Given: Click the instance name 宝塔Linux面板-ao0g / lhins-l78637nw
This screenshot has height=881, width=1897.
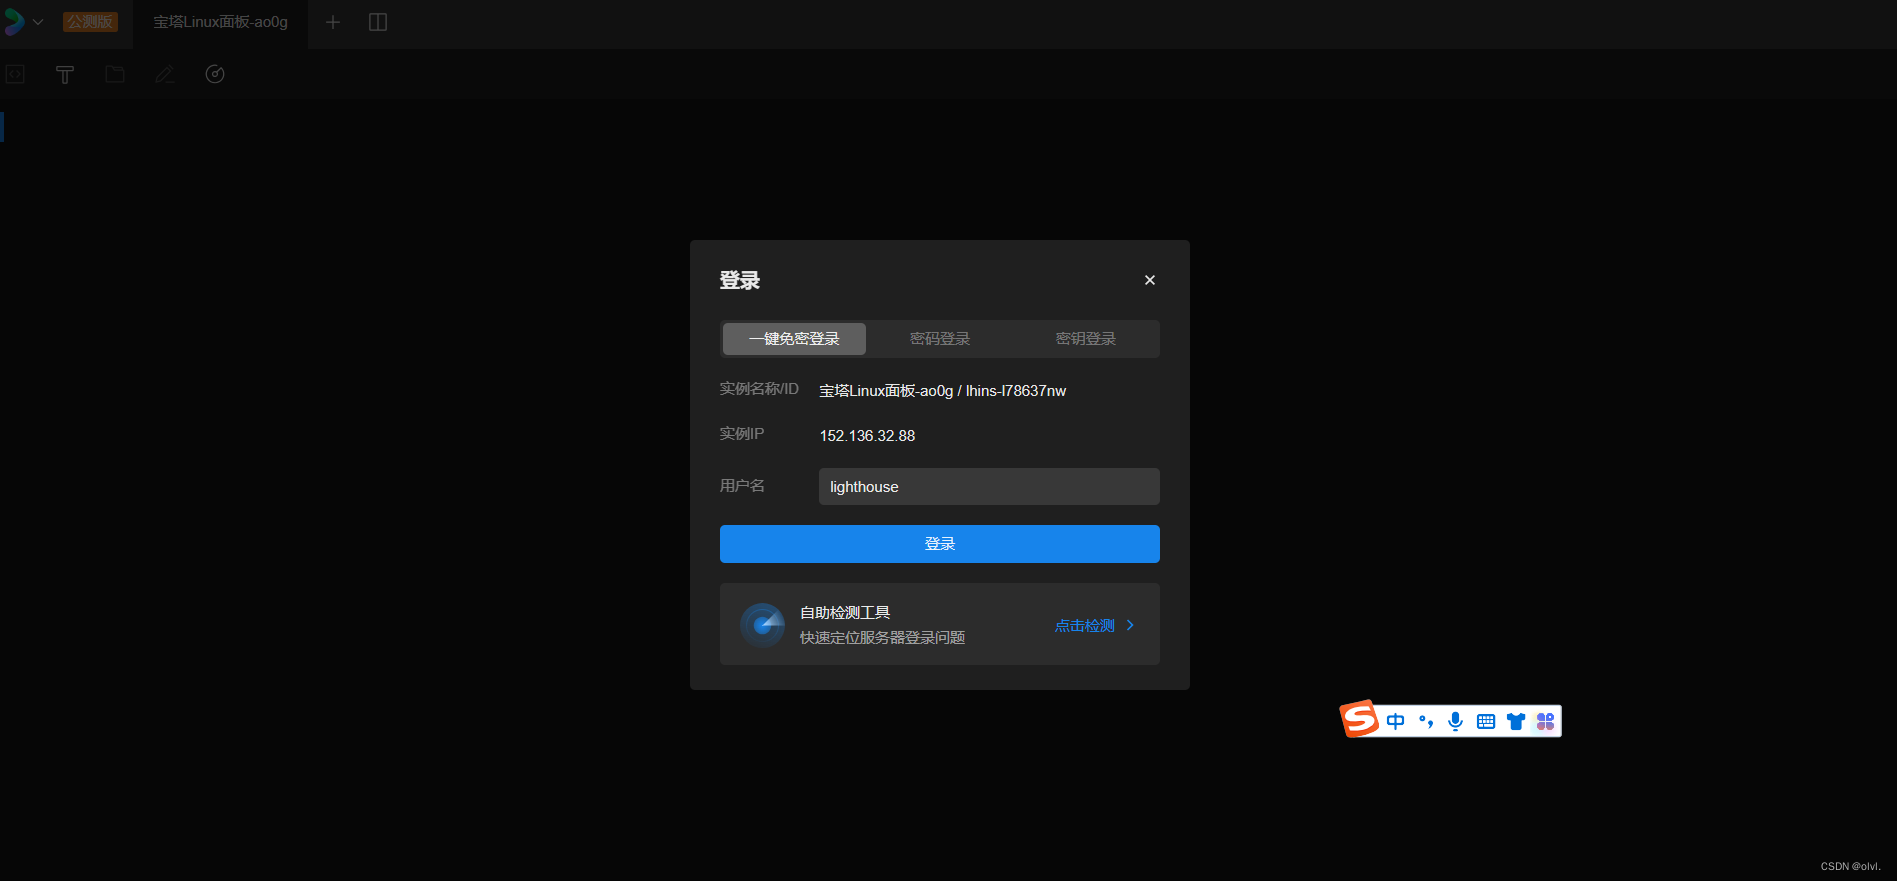Looking at the screenshot, I should pos(943,391).
